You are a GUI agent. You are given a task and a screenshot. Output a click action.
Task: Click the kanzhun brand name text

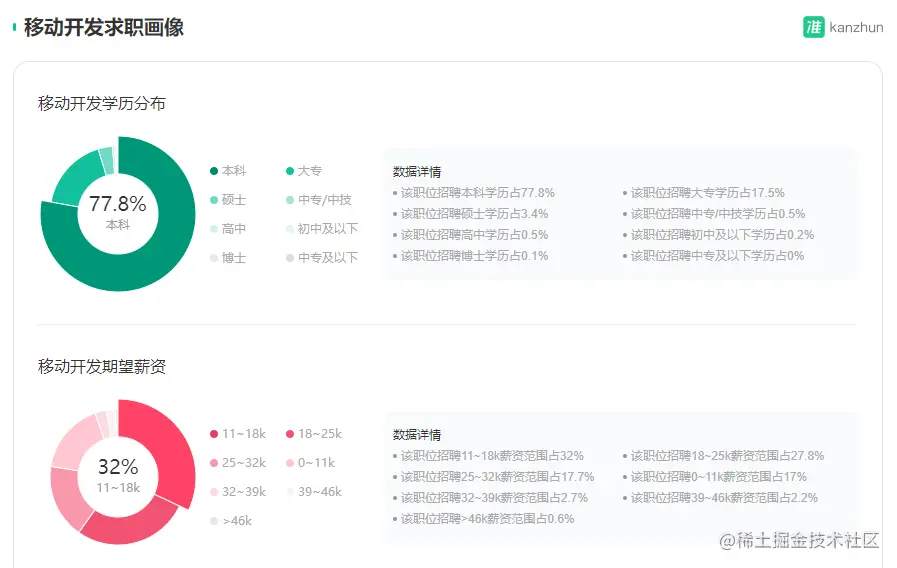(x=856, y=27)
